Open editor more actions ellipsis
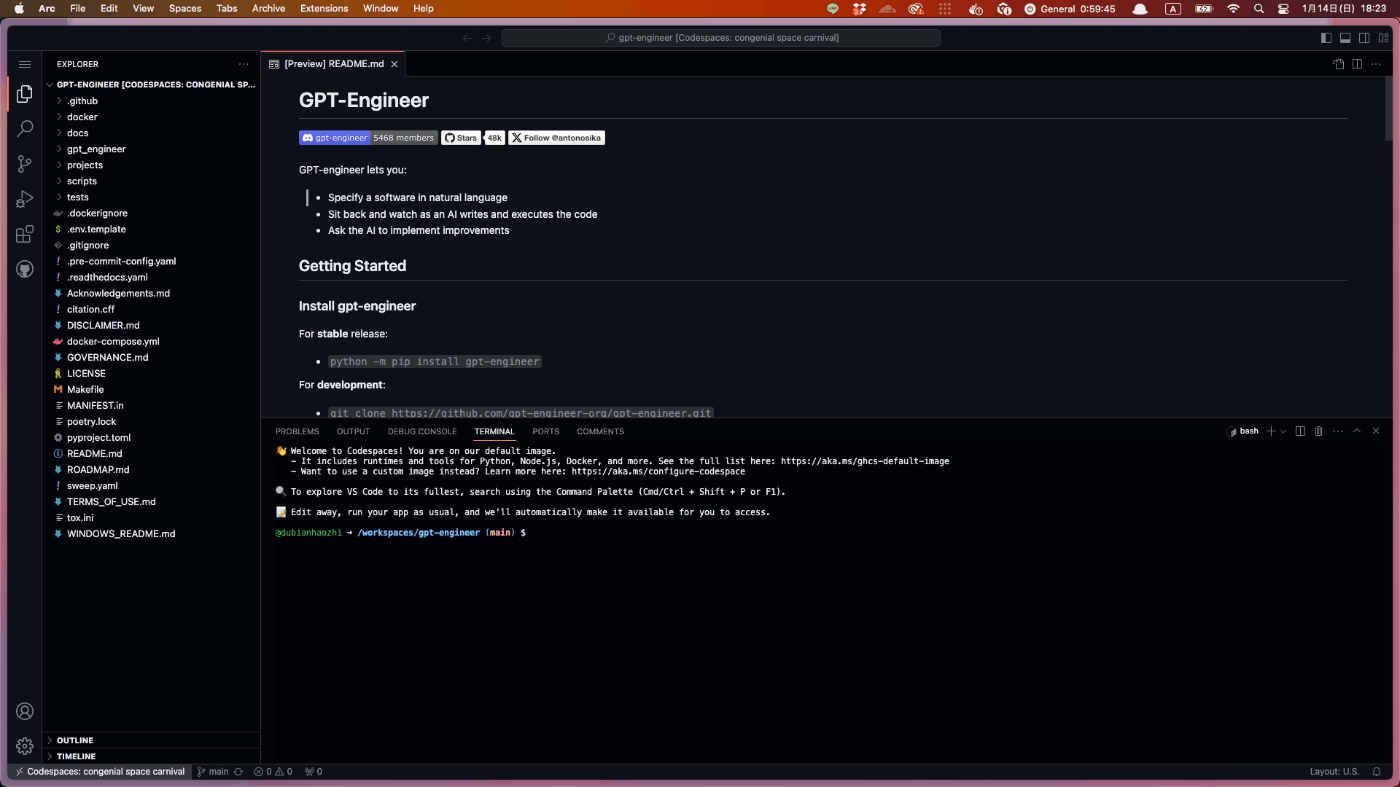 pos(1376,64)
